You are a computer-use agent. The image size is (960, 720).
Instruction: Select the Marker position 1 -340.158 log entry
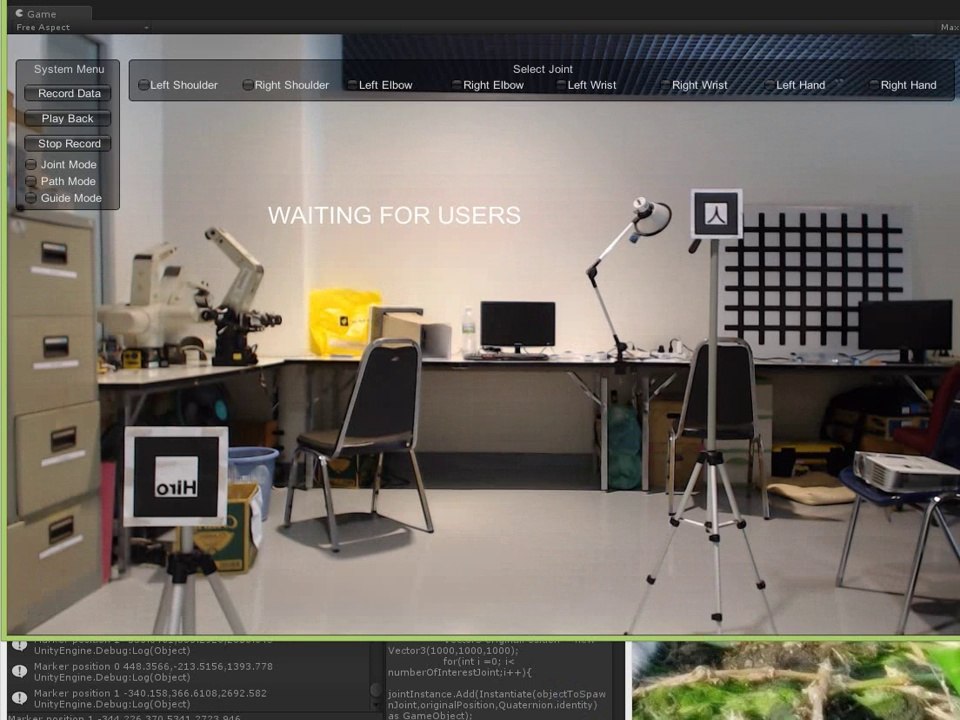190,699
